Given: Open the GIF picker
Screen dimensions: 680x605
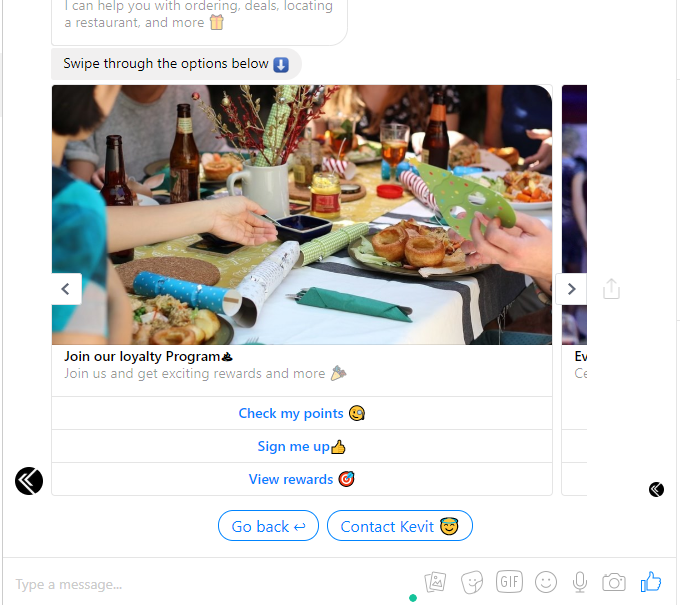Looking at the screenshot, I should point(509,581).
